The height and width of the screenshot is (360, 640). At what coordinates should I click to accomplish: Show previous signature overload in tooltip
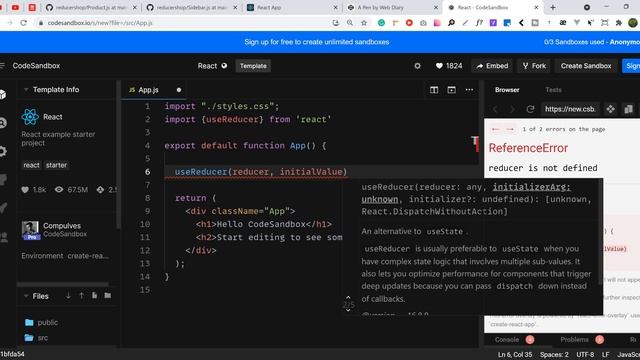[x=348, y=298]
